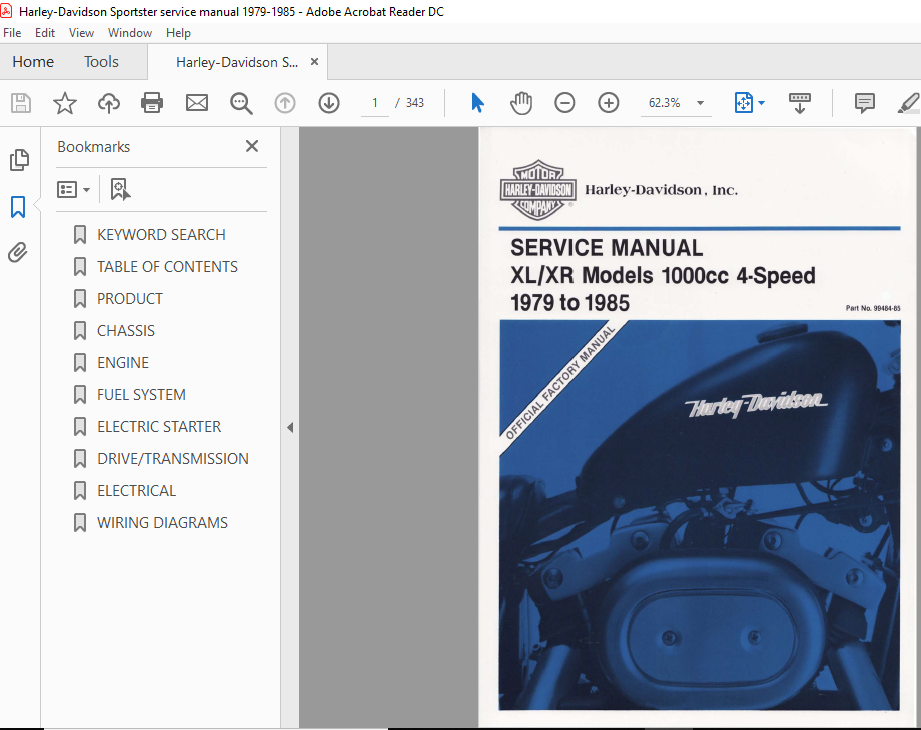Select the Harley-Davidson S... document tab
The width and height of the screenshot is (921, 730).
(x=237, y=62)
